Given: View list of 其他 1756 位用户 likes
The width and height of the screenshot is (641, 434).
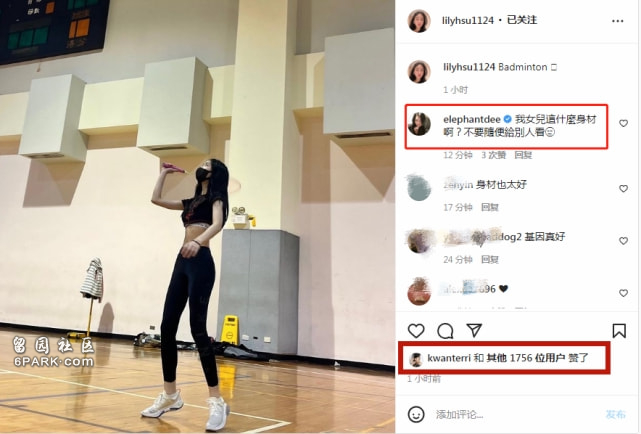Looking at the screenshot, I should pos(526,358).
